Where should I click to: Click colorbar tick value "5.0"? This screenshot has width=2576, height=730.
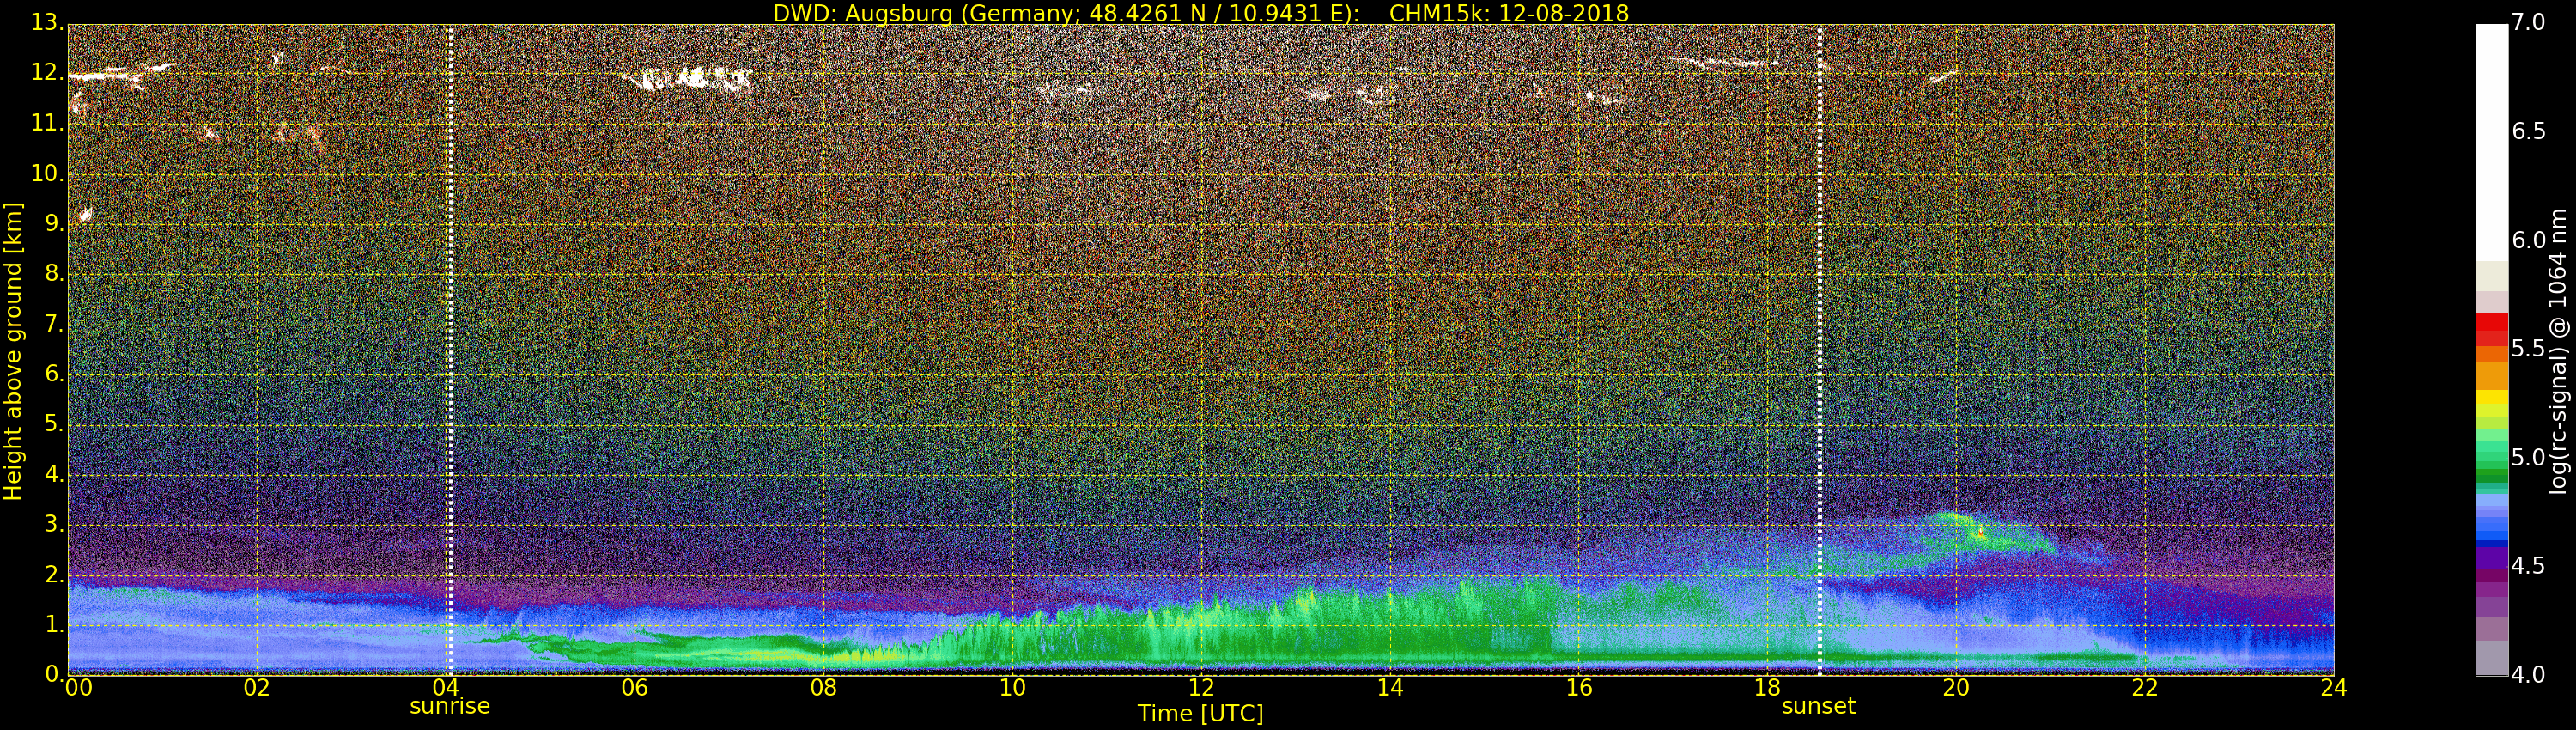[2528, 457]
